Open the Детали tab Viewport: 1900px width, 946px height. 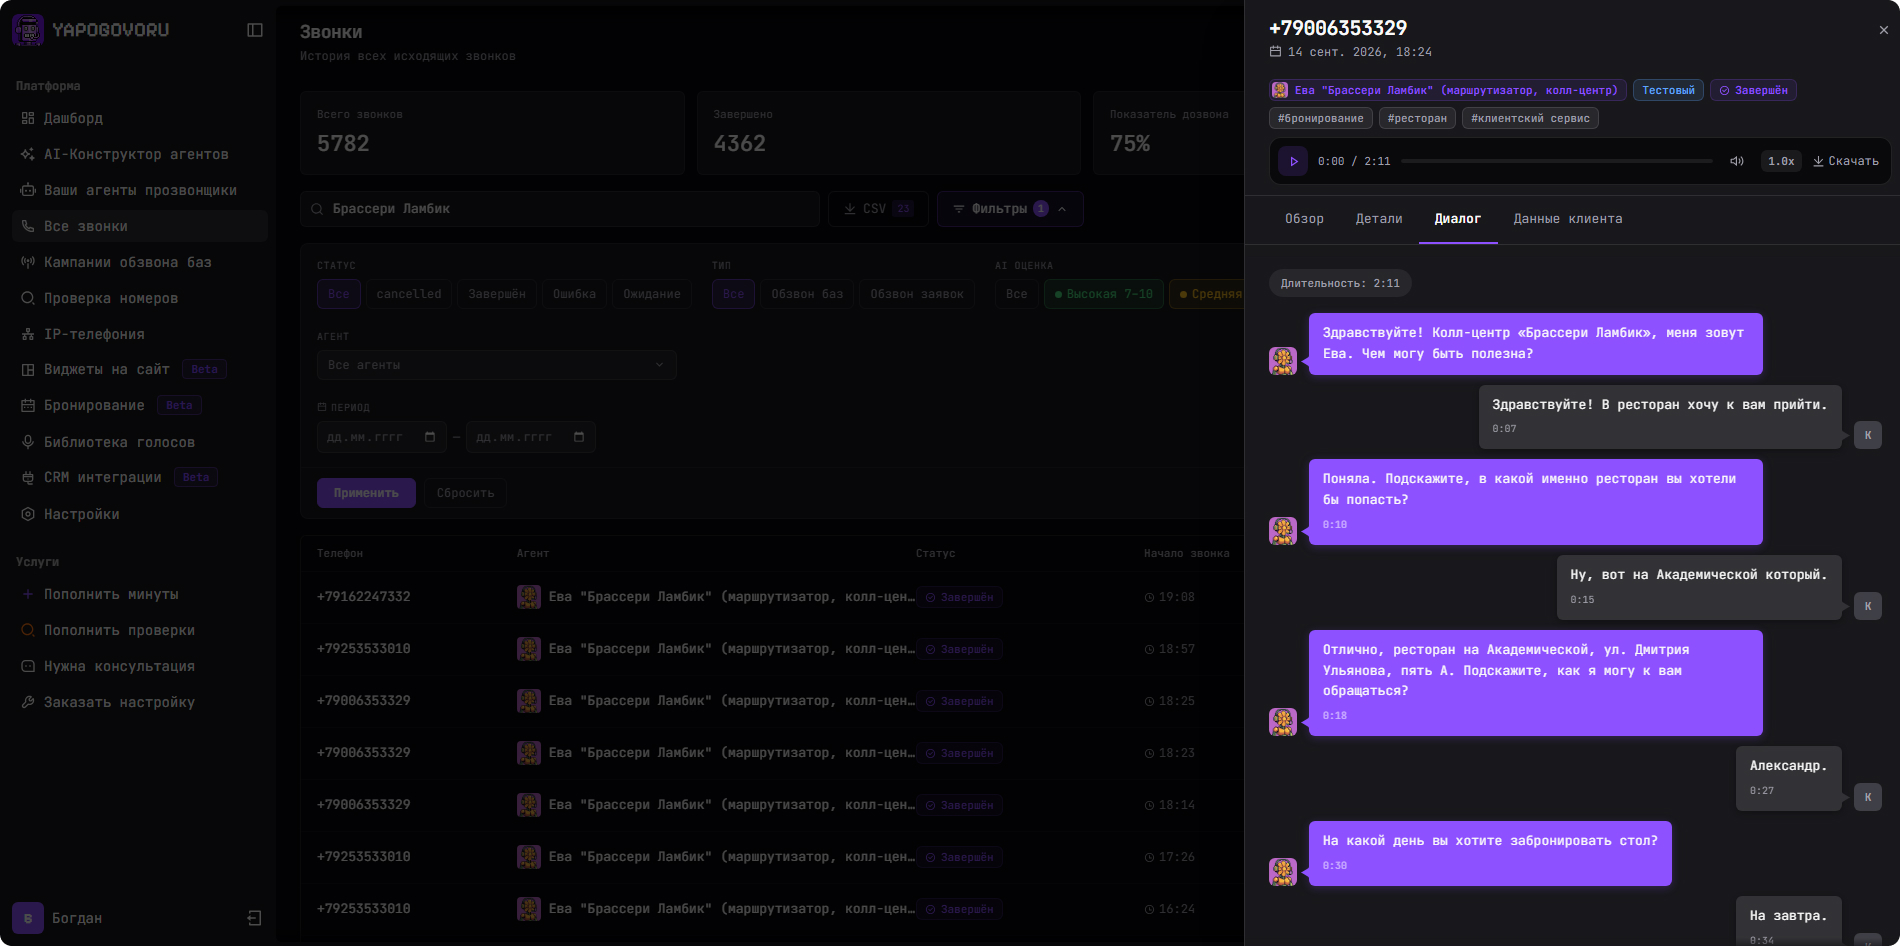(1379, 219)
